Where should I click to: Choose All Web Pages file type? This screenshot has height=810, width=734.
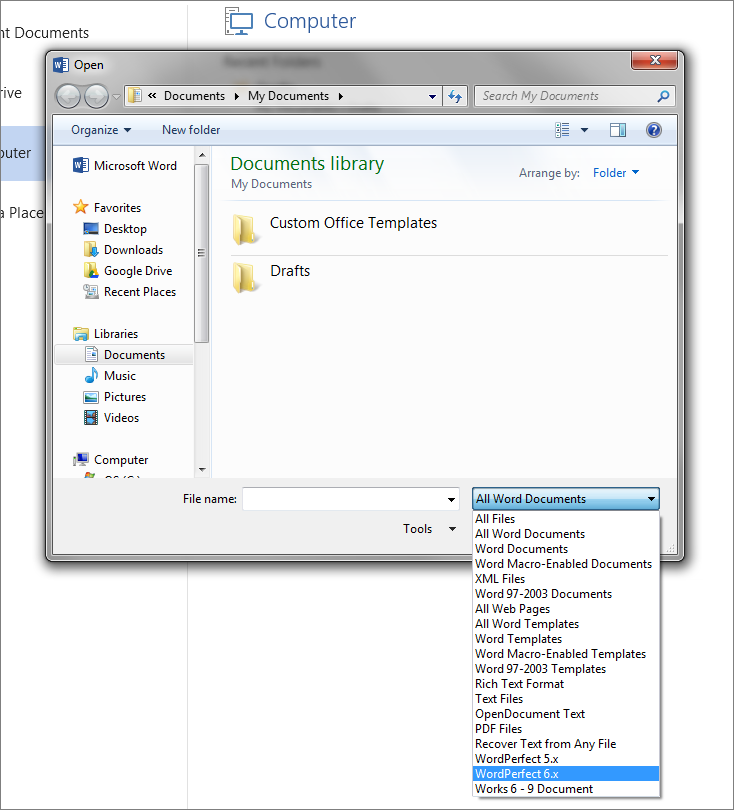tap(566, 609)
